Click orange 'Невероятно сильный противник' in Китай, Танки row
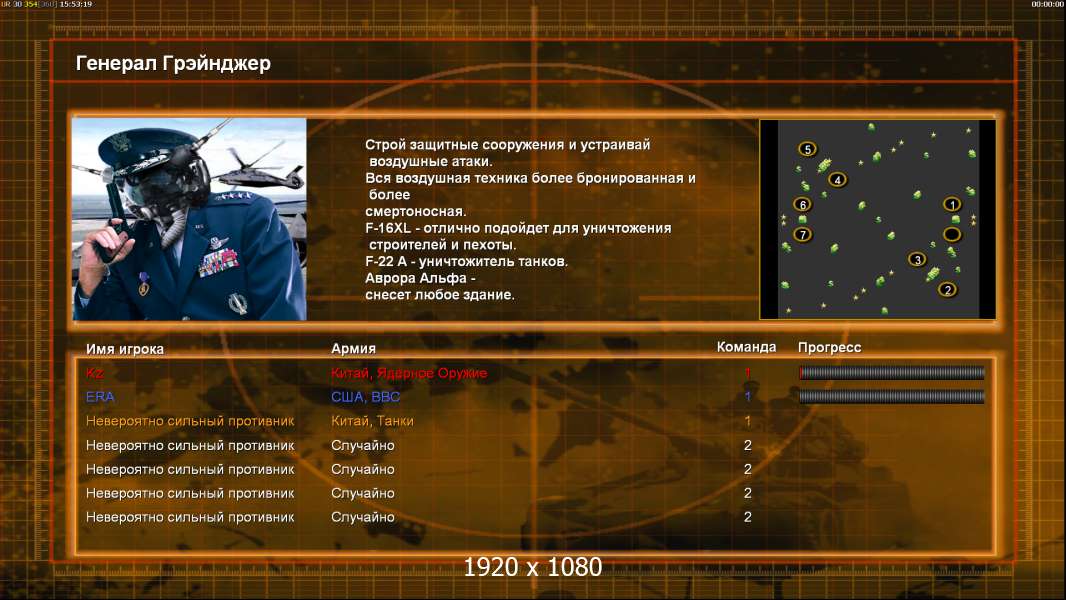Image resolution: width=1066 pixels, height=600 pixels. click(x=190, y=421)
